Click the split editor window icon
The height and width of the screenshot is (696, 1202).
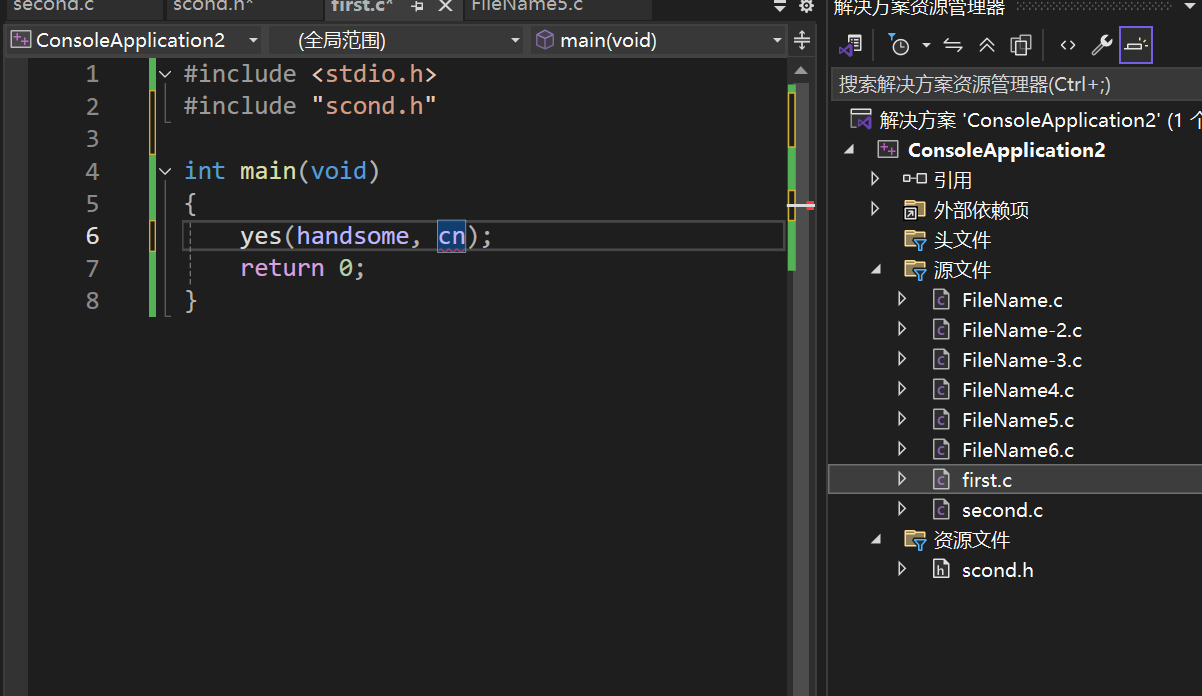(x=802, y=41)
